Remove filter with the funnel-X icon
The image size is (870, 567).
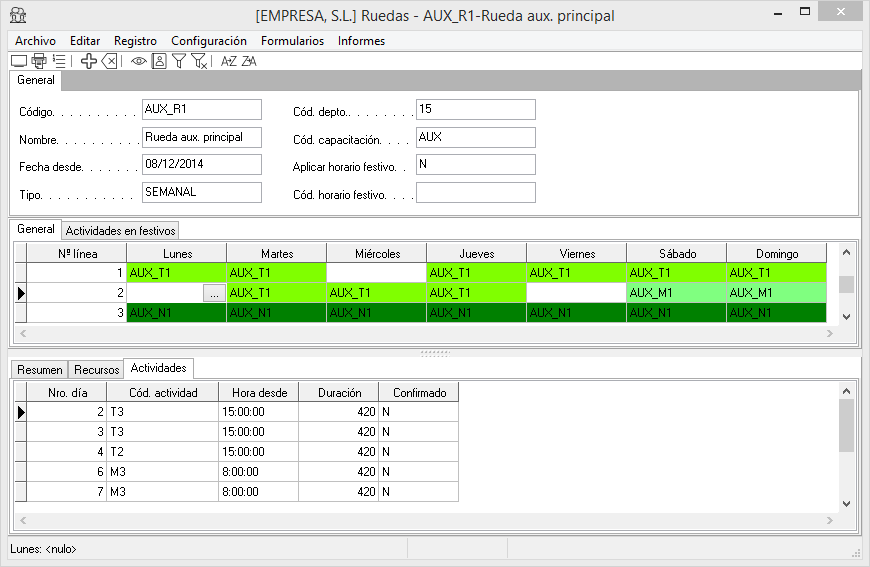[x=200, y=61]
